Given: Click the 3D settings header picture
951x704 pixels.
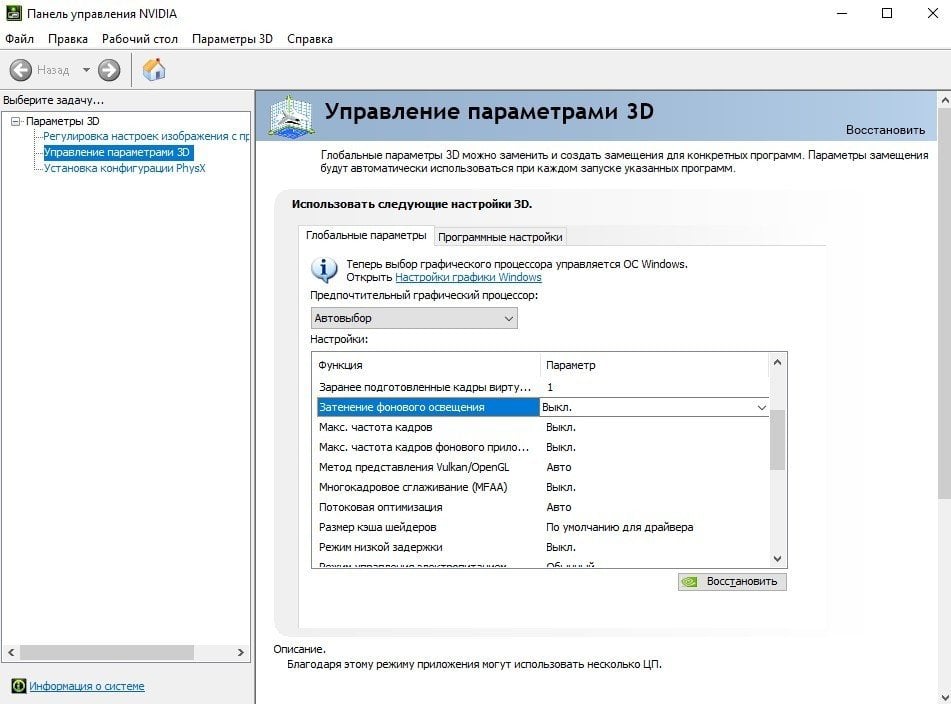Looking at the screenshot, I should [x=291, y=116].
